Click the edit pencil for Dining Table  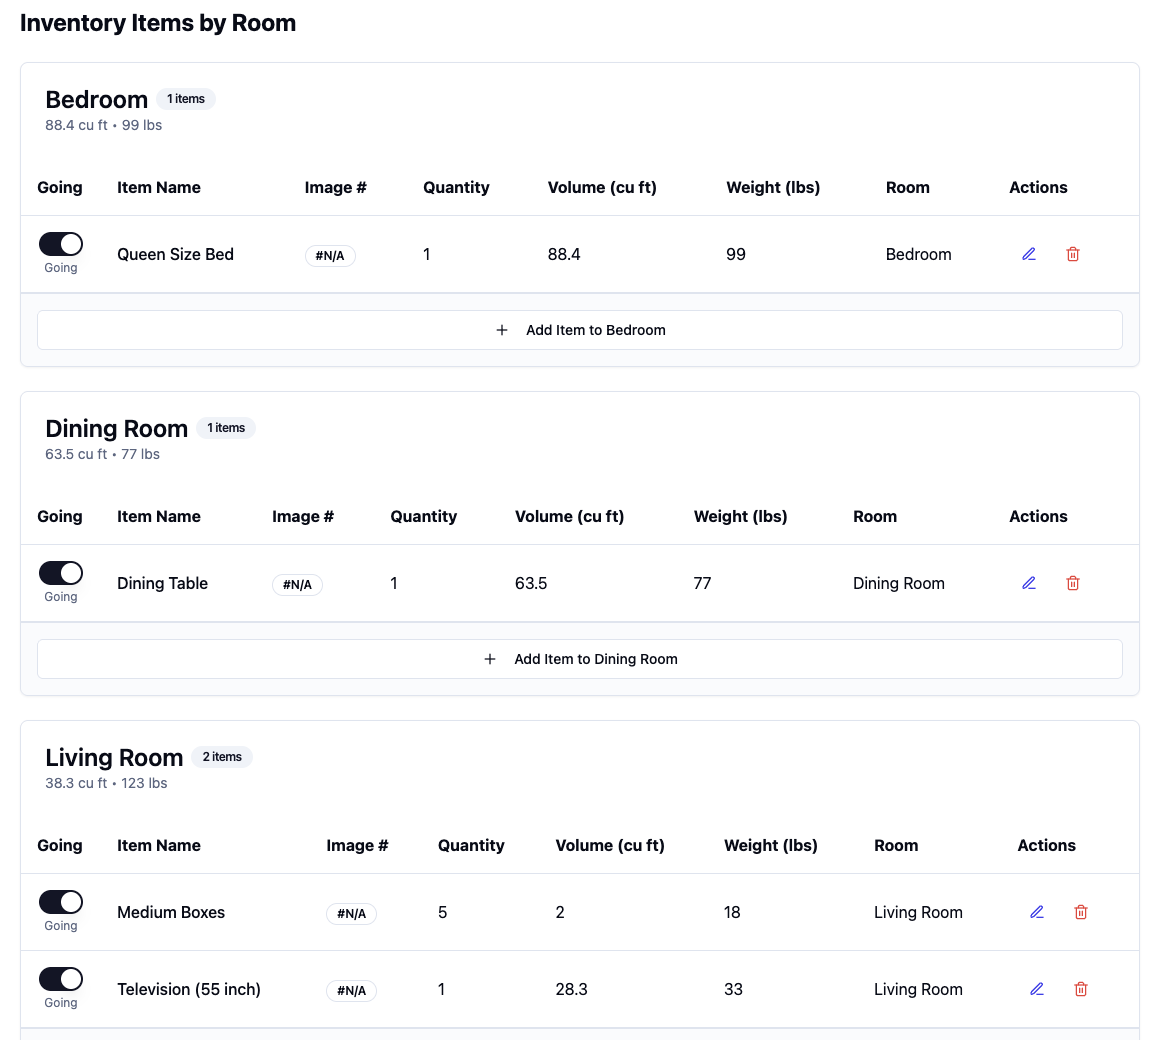pyautogui.click(x=1029, y=583)
